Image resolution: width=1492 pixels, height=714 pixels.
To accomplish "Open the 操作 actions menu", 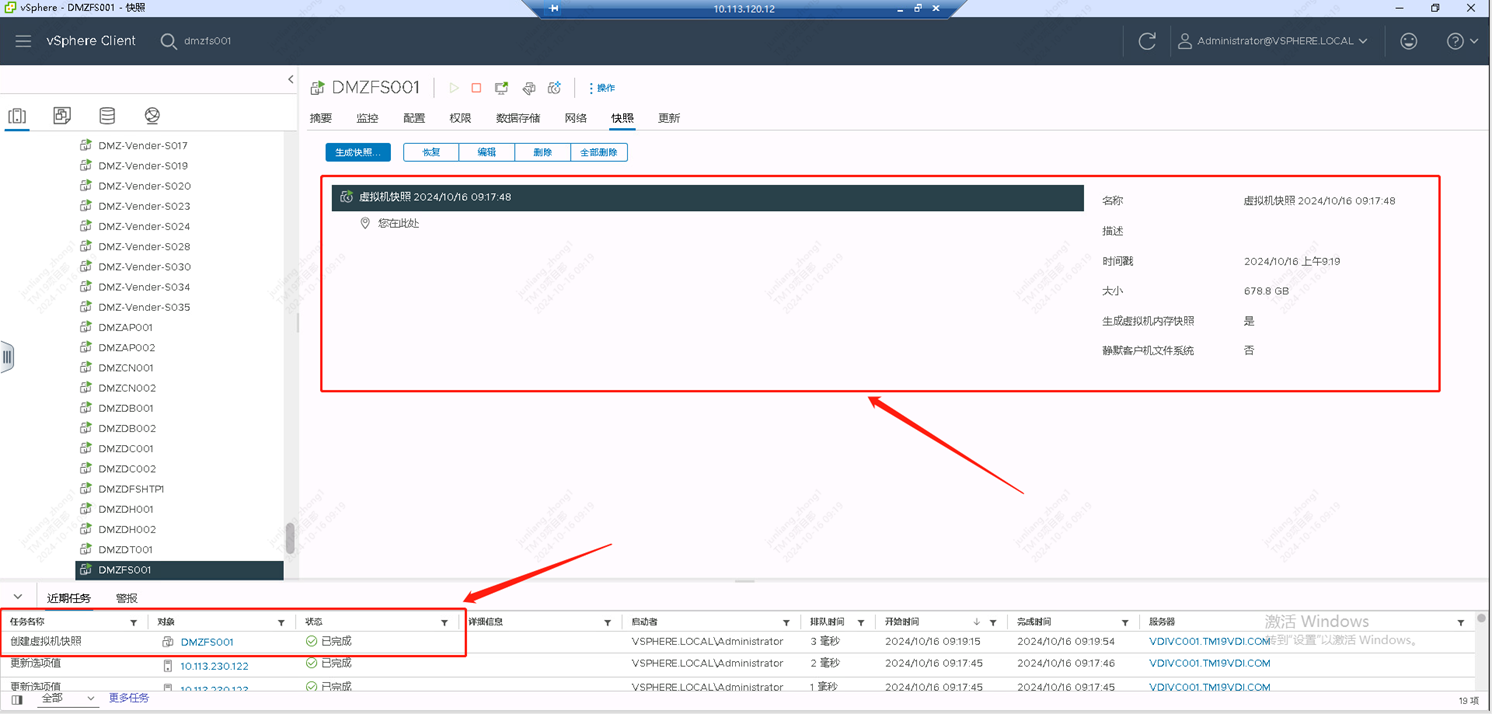I will coord(602,88).
